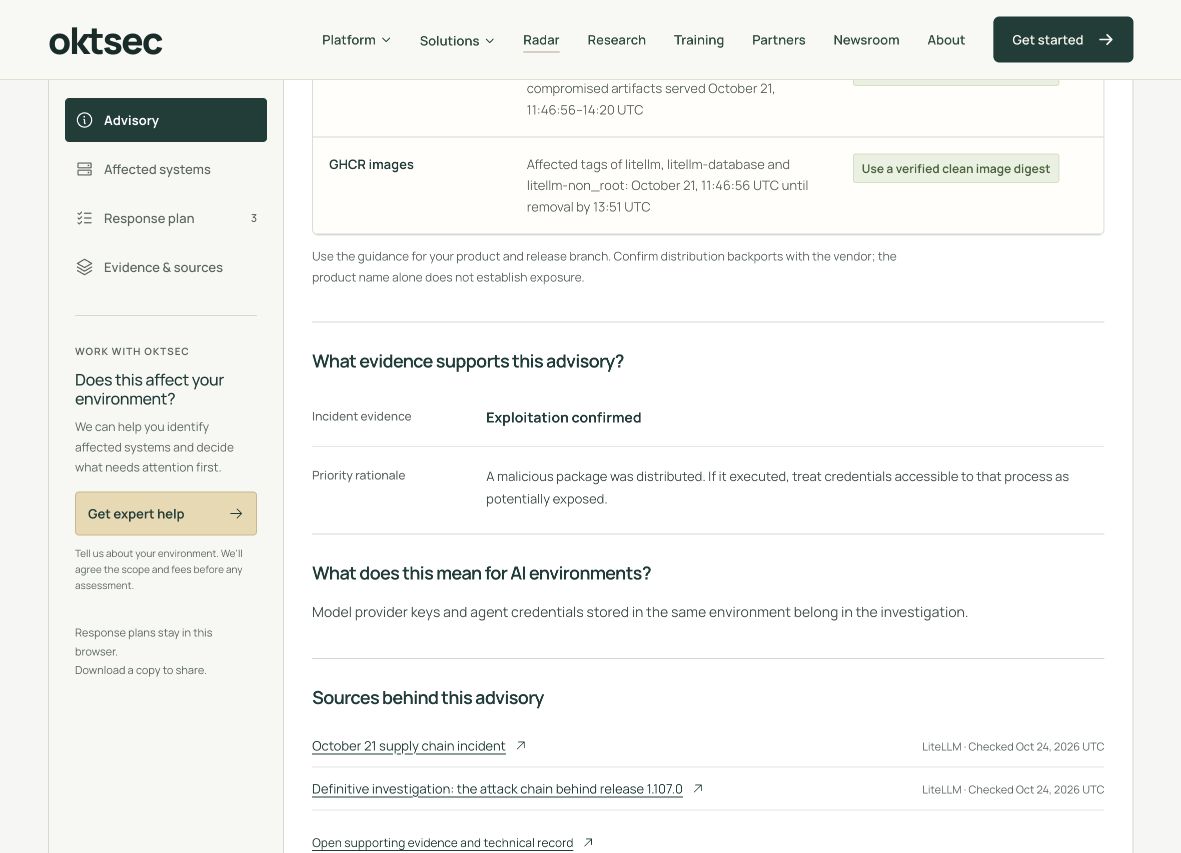
Task: Click the Exploitation confirmed text
Action: pyautogui.click(x=563, y=418)
